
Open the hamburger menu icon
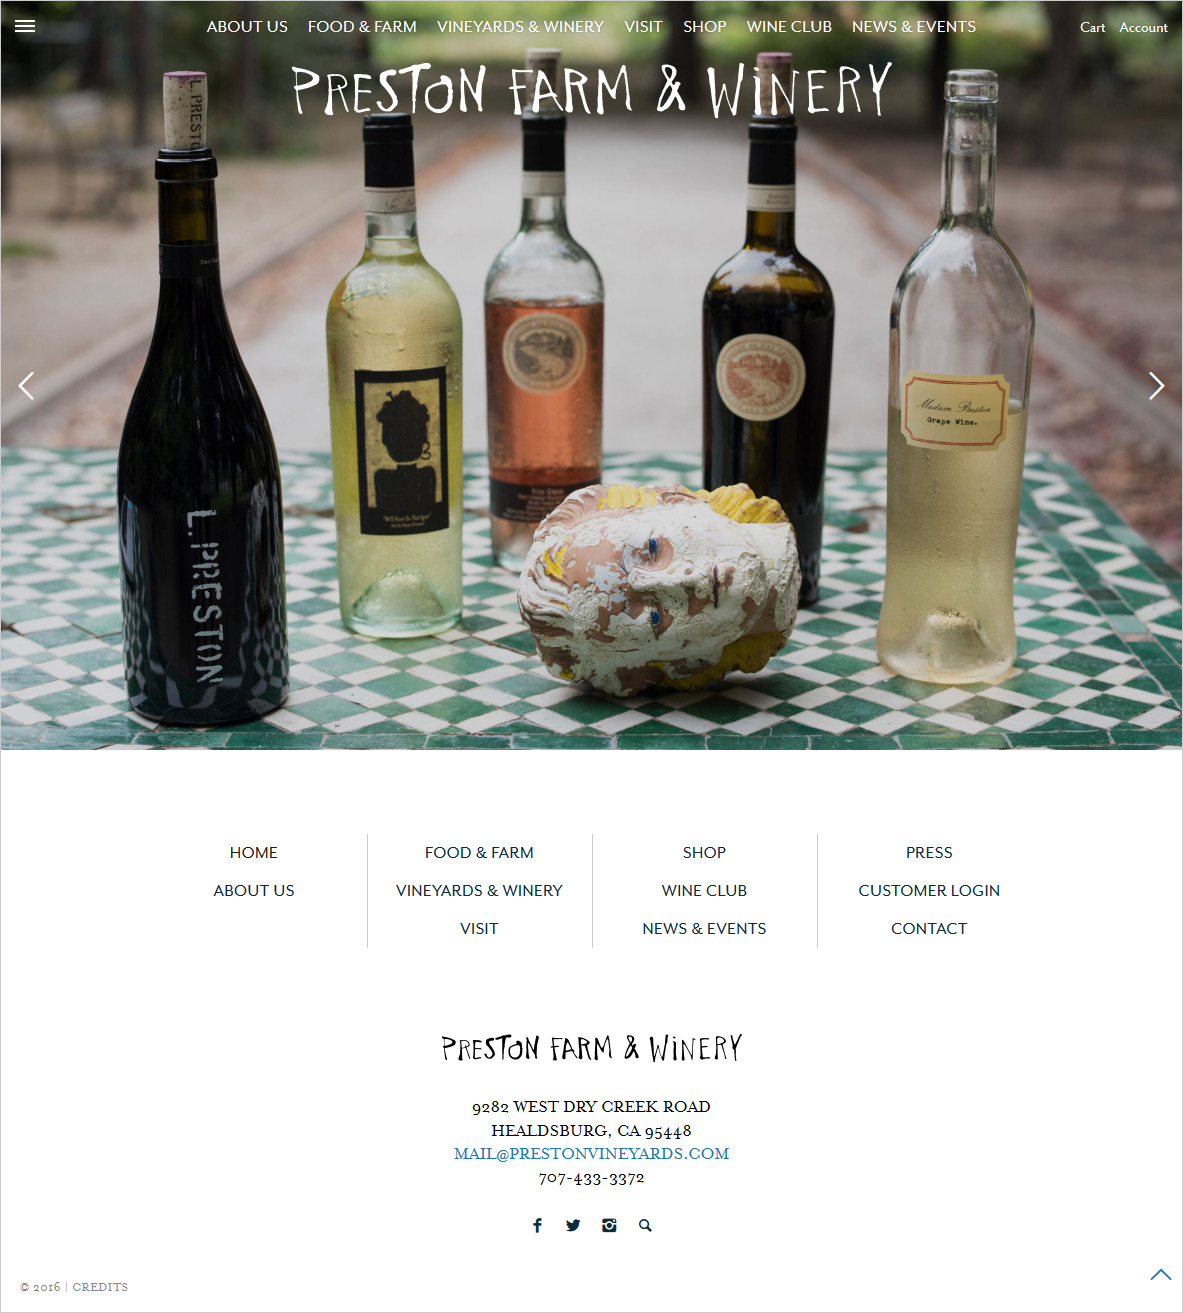tap(25, 26)
